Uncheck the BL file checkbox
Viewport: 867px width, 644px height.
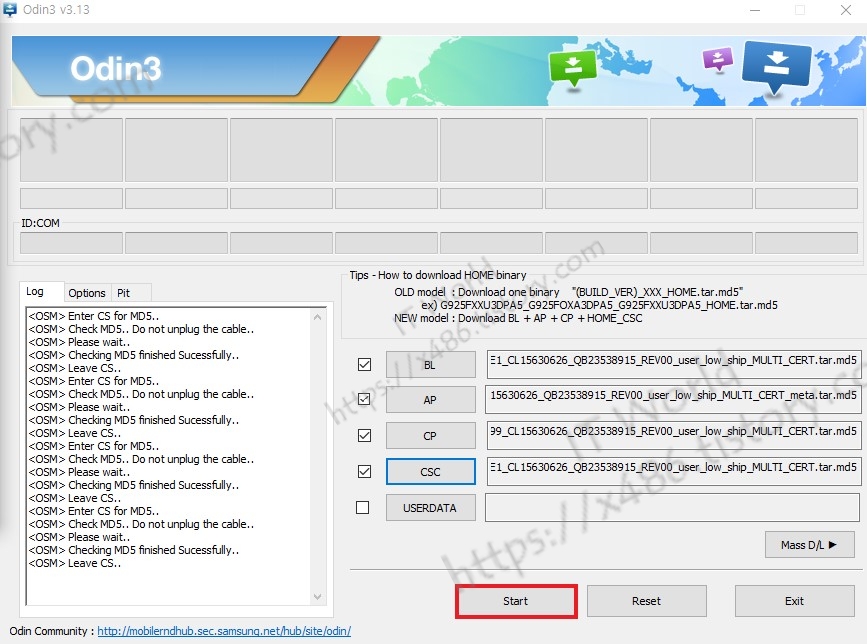click(x=364, y=364)
